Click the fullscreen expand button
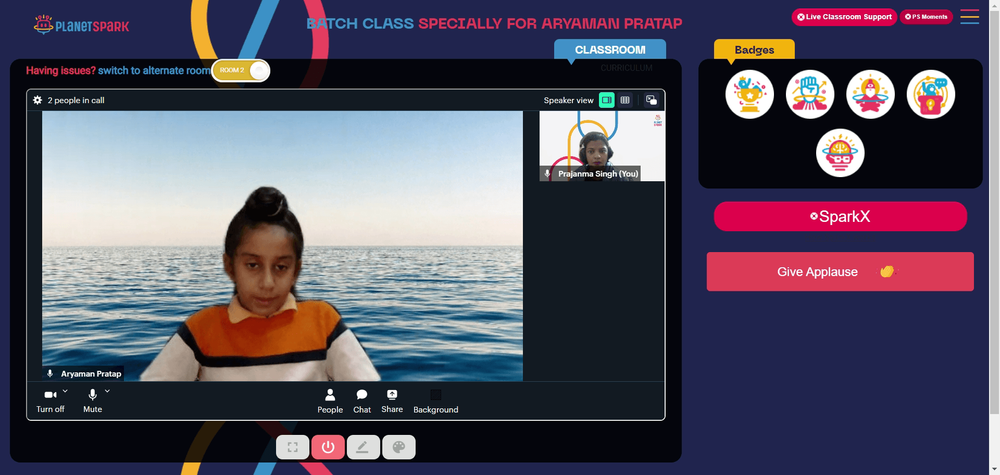Viewport: 1000px width, 475px height. [x=293, y=447]
